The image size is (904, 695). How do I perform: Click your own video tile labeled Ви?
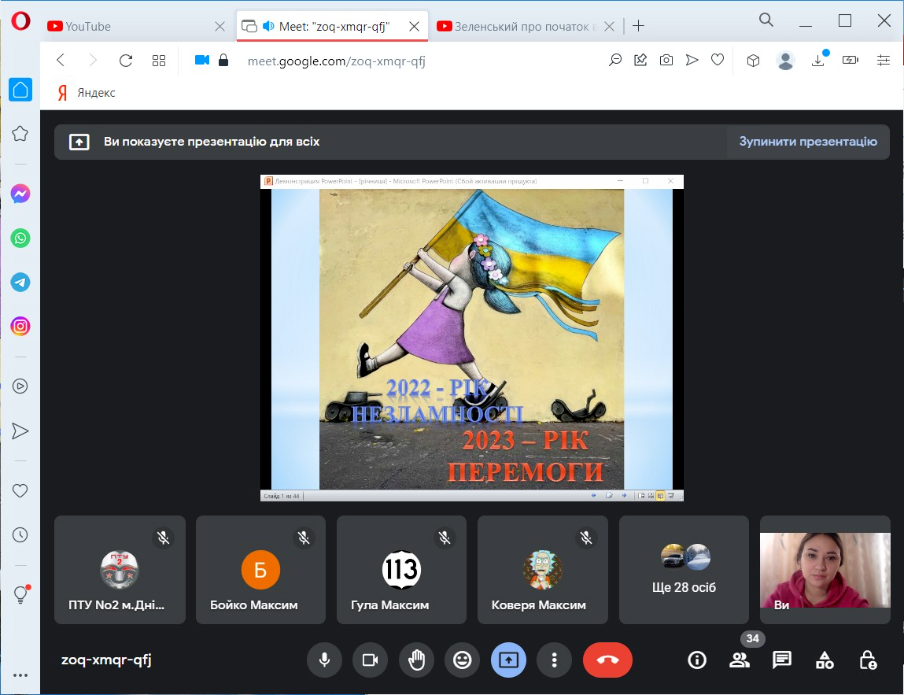825,570
